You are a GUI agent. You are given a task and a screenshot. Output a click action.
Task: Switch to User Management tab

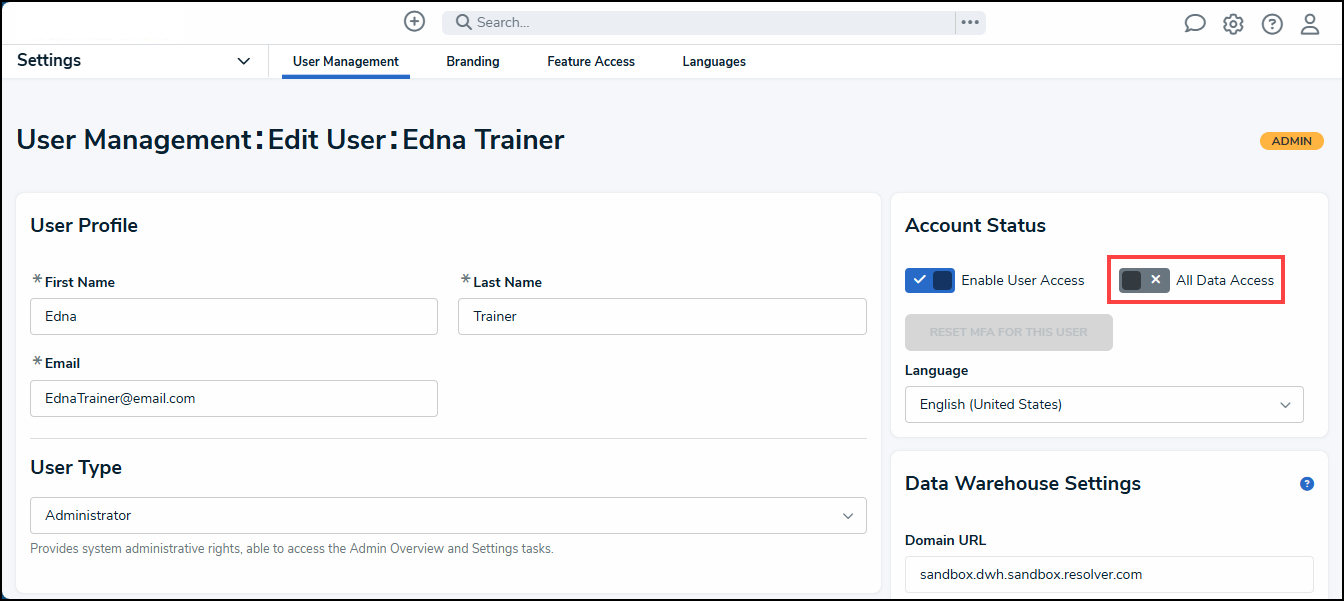pos(346,62)
